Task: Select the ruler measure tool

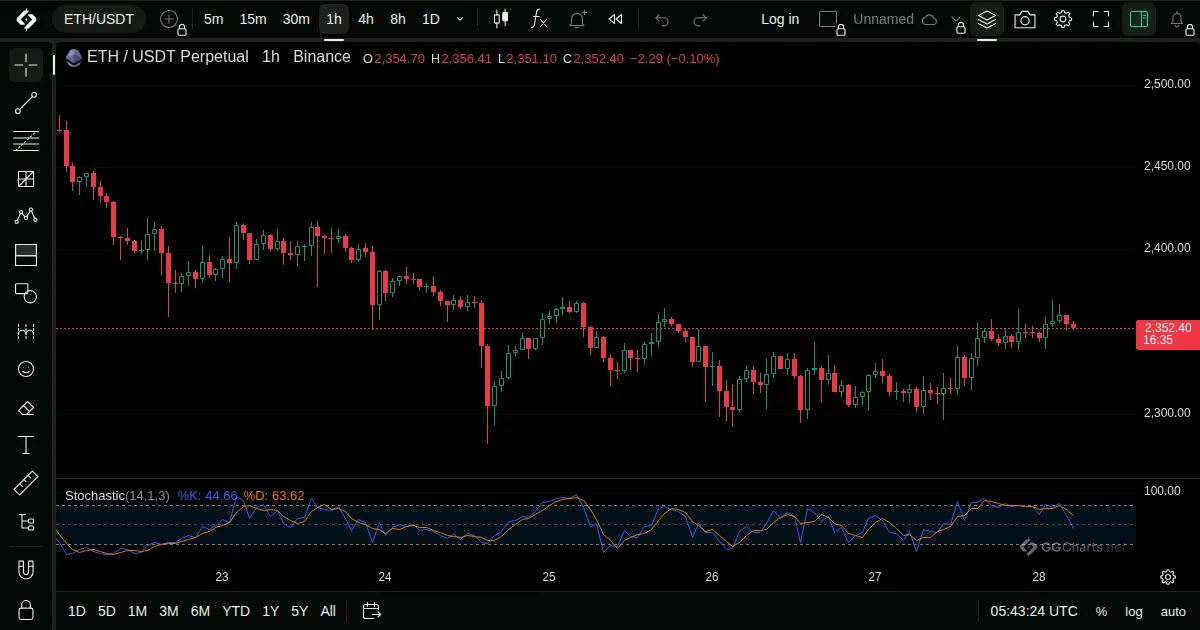Action: [26, 483]
